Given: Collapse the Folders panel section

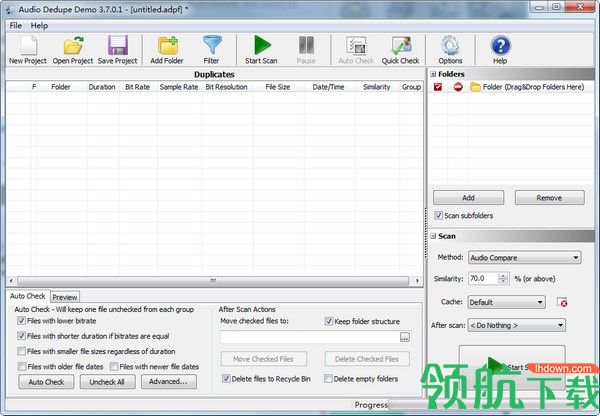Looking at the screenshot, I should point(433,74).
